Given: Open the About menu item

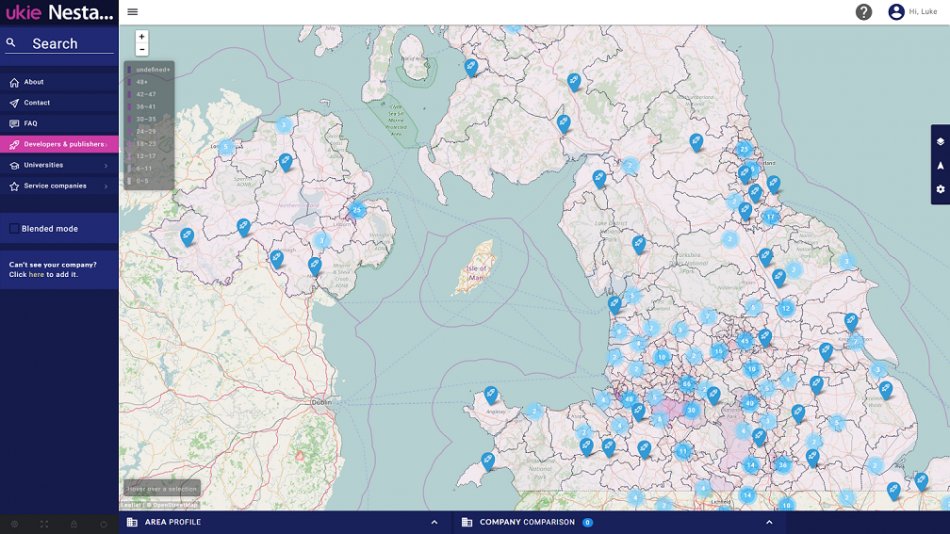Looking at the screenshot, I should [x=59, y=82].
